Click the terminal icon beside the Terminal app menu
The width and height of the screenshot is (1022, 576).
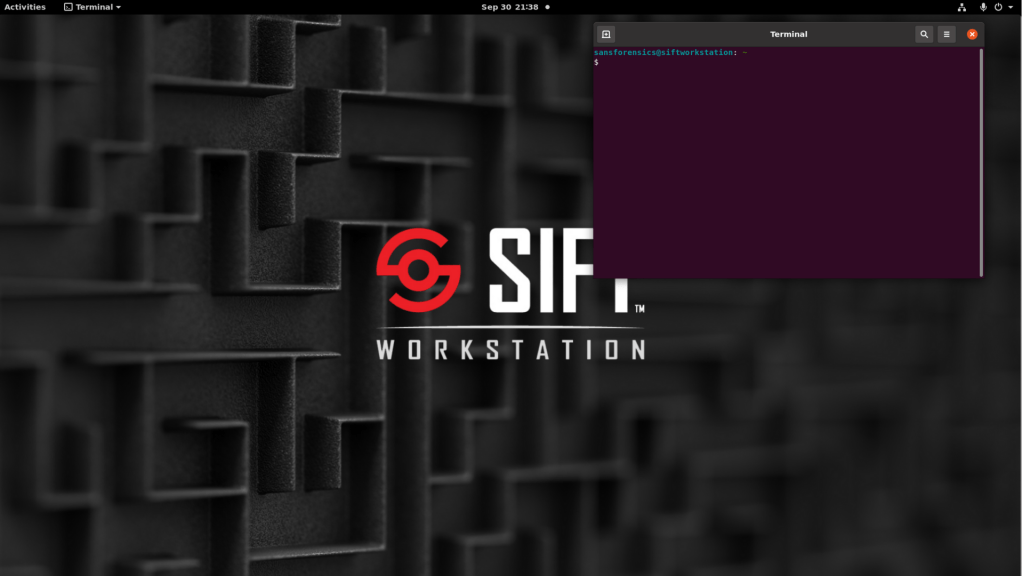[x=68, y=7]
